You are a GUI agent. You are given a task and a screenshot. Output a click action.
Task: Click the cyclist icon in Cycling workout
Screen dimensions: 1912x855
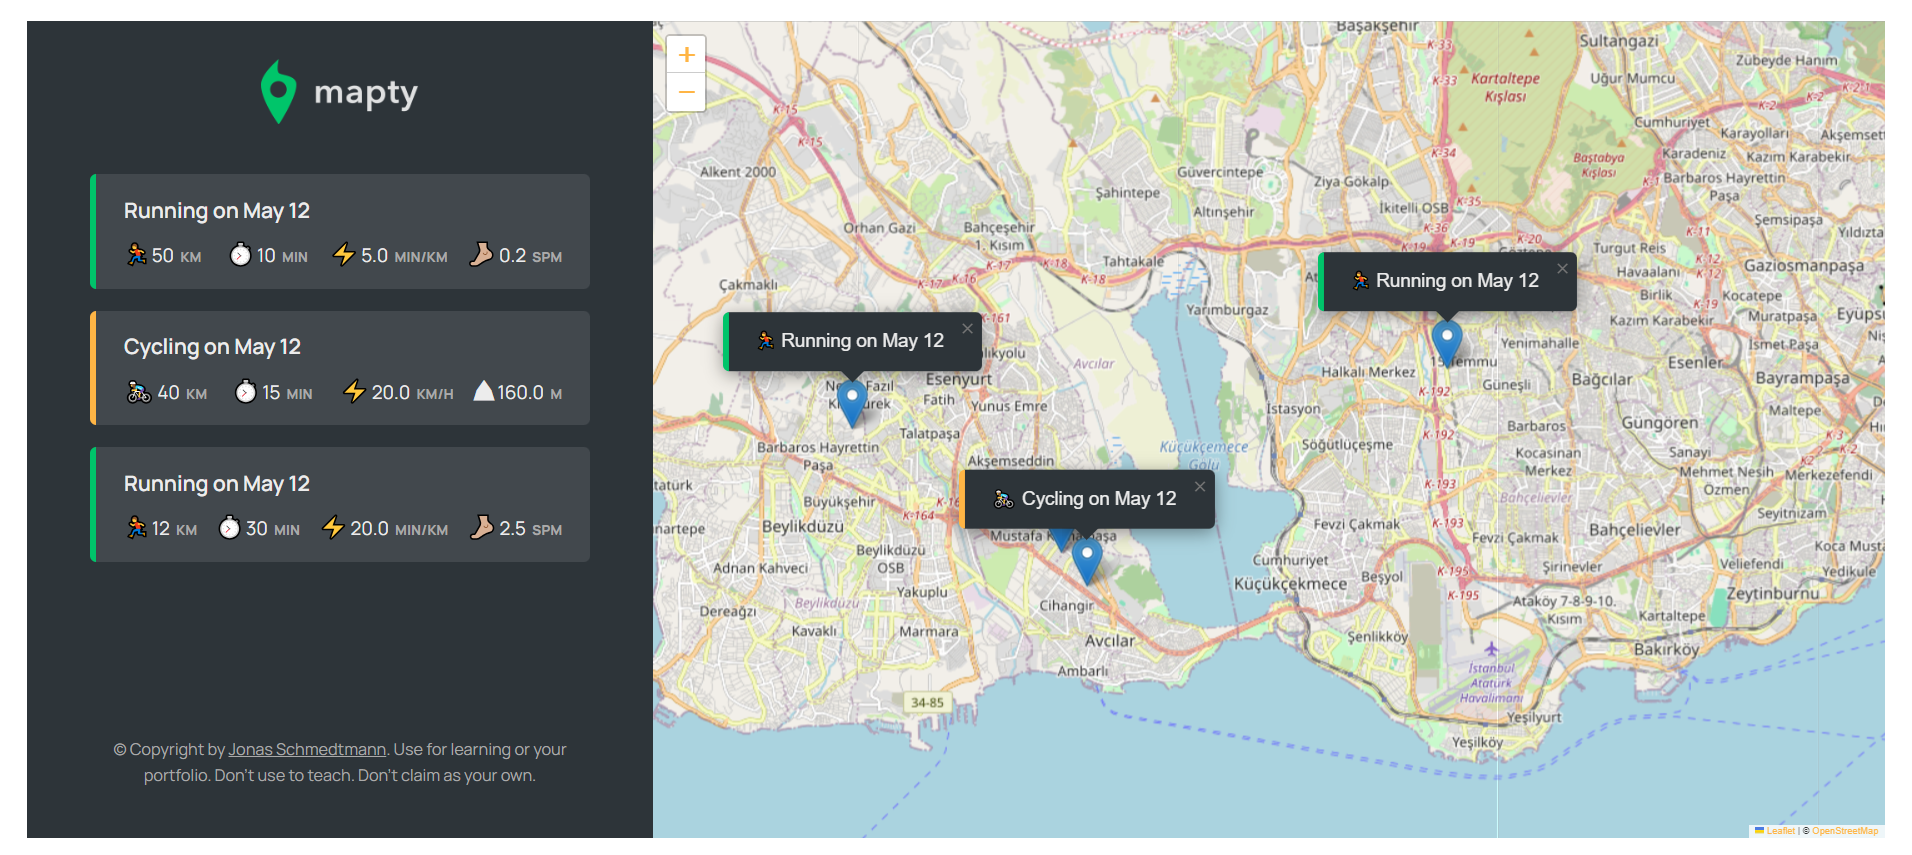tap(139, 392)
